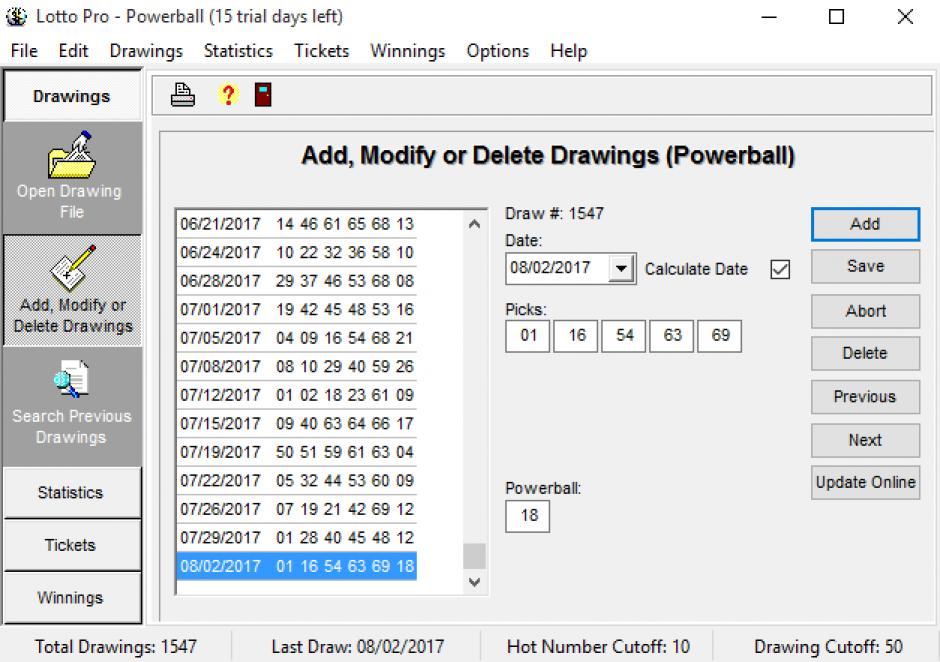Click the Powerball field containing 18
940x662 pixels.
(528, 516)
